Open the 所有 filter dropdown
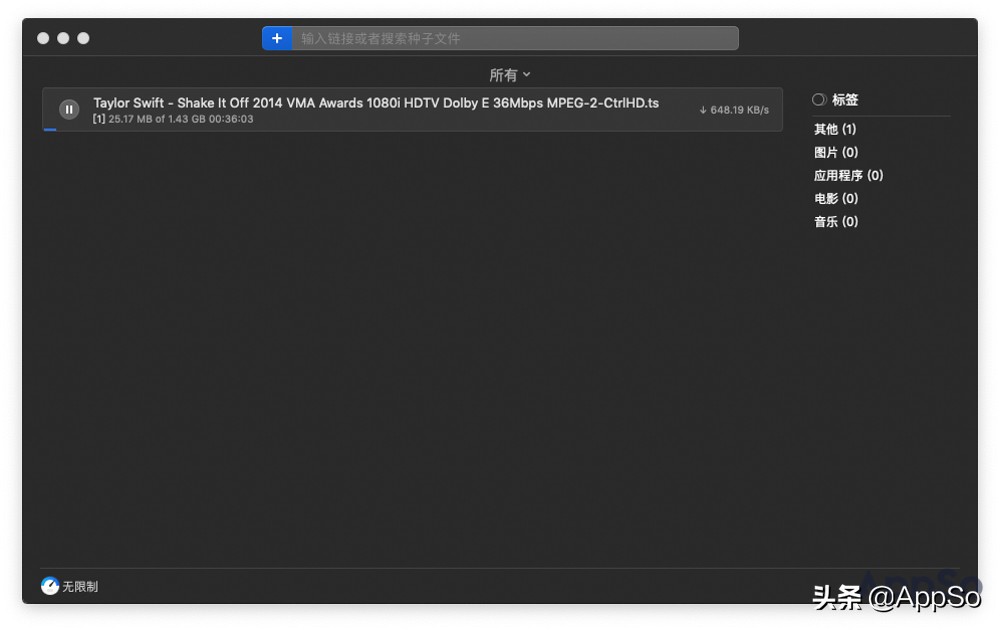This screenshot has width=1000, height=630. click(x=509, y=74)
